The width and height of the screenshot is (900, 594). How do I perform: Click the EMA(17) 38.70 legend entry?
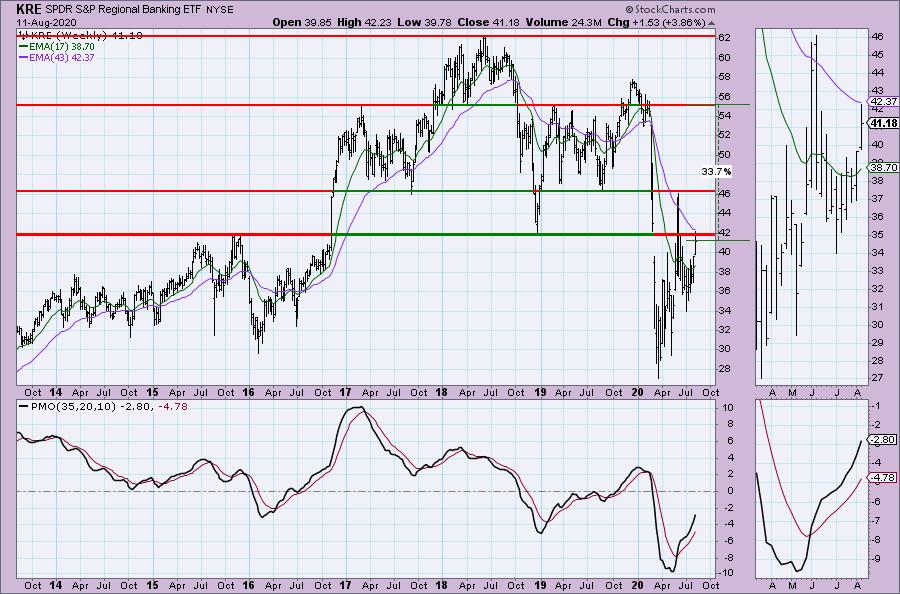tap(62, 46)
